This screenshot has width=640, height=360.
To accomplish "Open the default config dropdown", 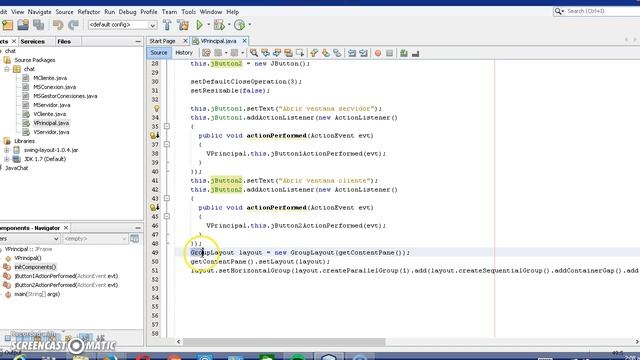I will (122, 25).
